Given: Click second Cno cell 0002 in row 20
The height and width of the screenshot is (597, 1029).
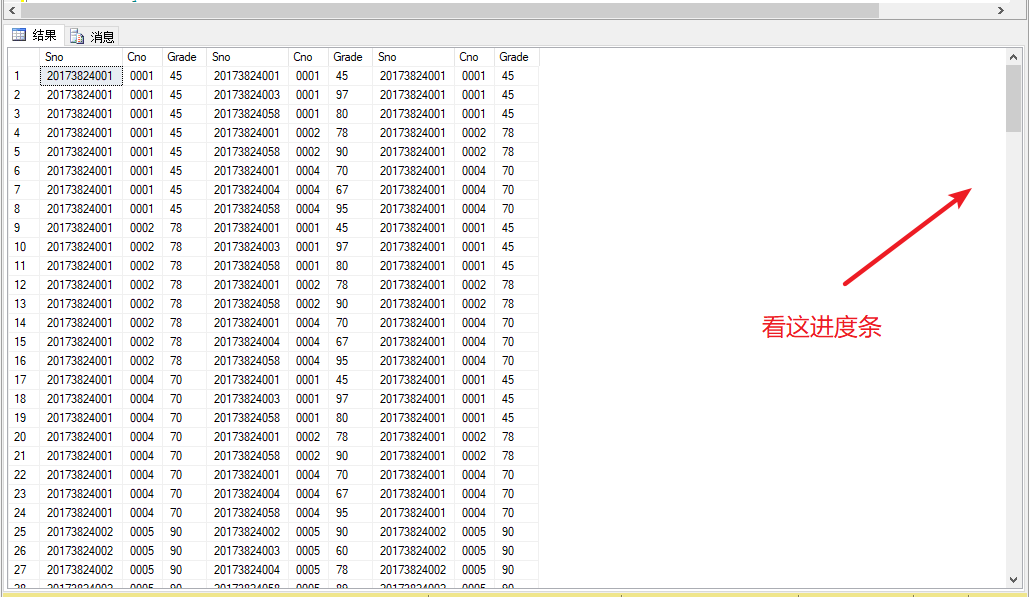Looking at the screenshot, I should click(308, 437).
